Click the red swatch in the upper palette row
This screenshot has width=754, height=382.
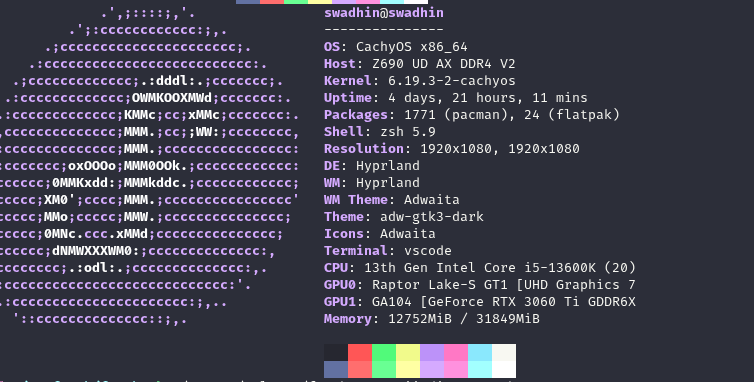click(x=360, y=352)
